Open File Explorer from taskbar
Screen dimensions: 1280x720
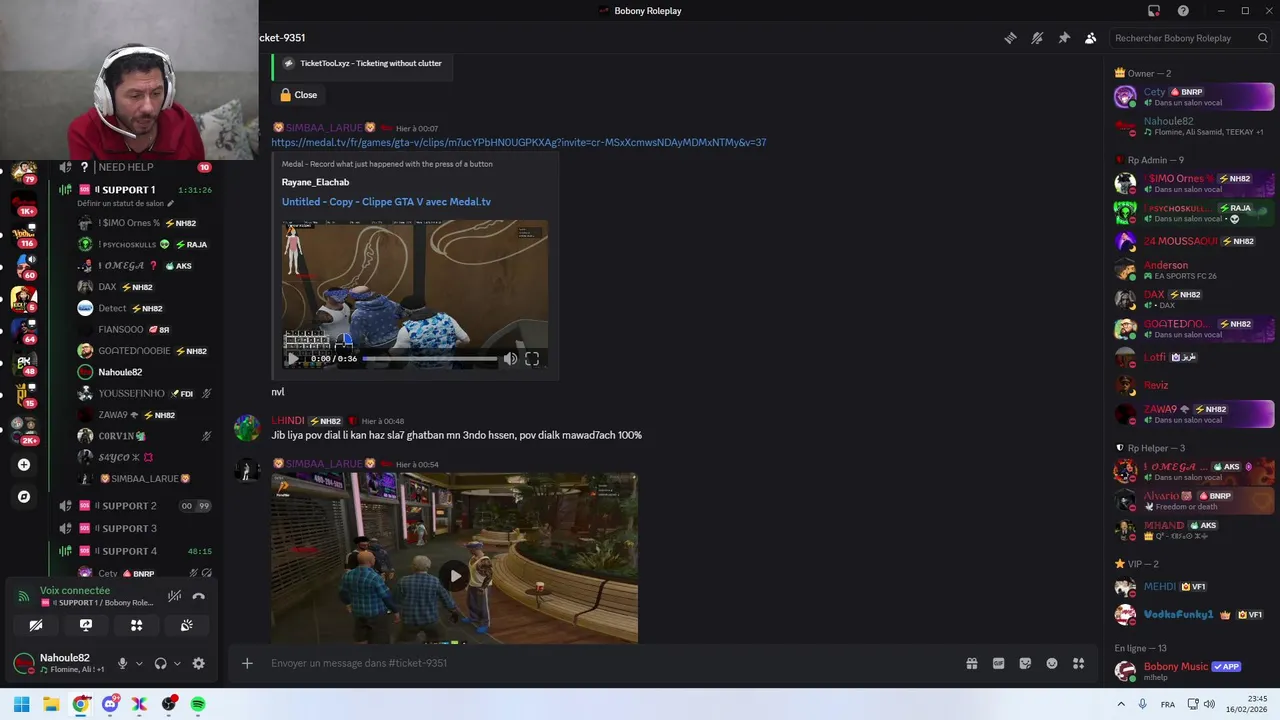point(51,704)
